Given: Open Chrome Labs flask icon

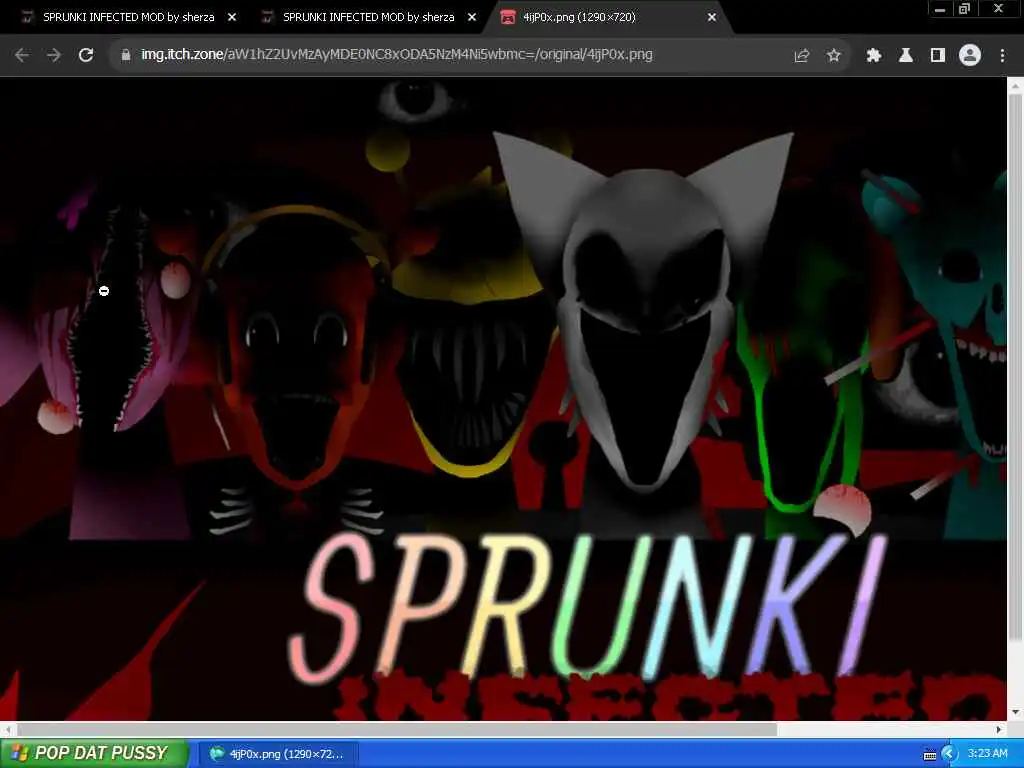Looking at the screenshot, I should [906, 56].
